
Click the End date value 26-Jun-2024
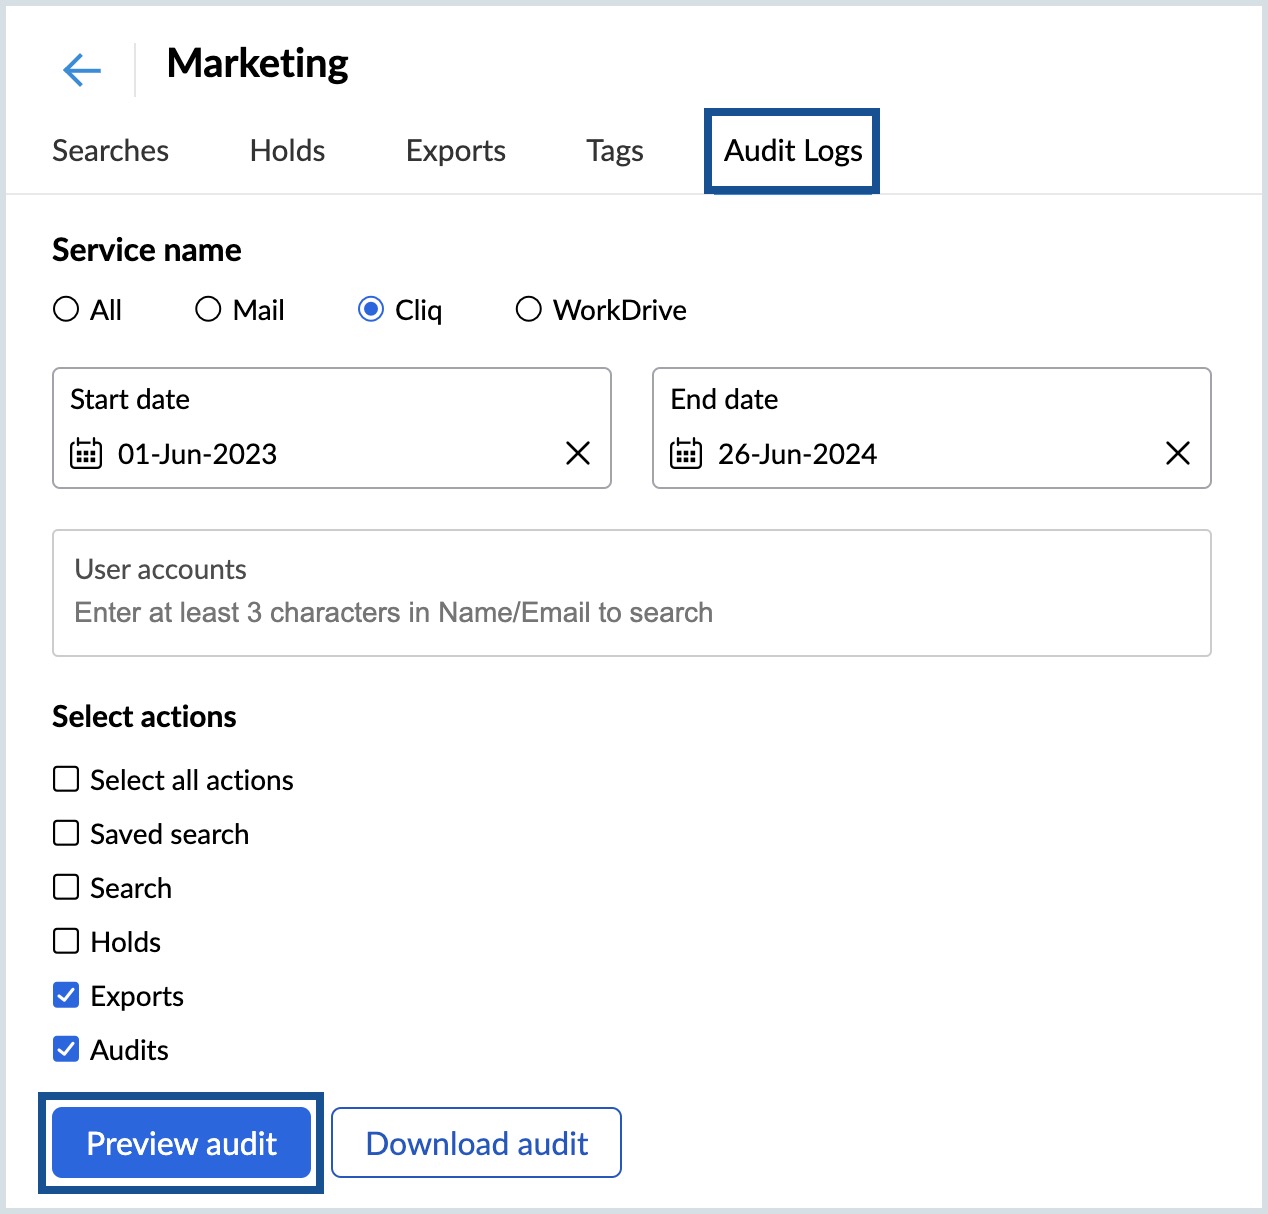point(797,454)
